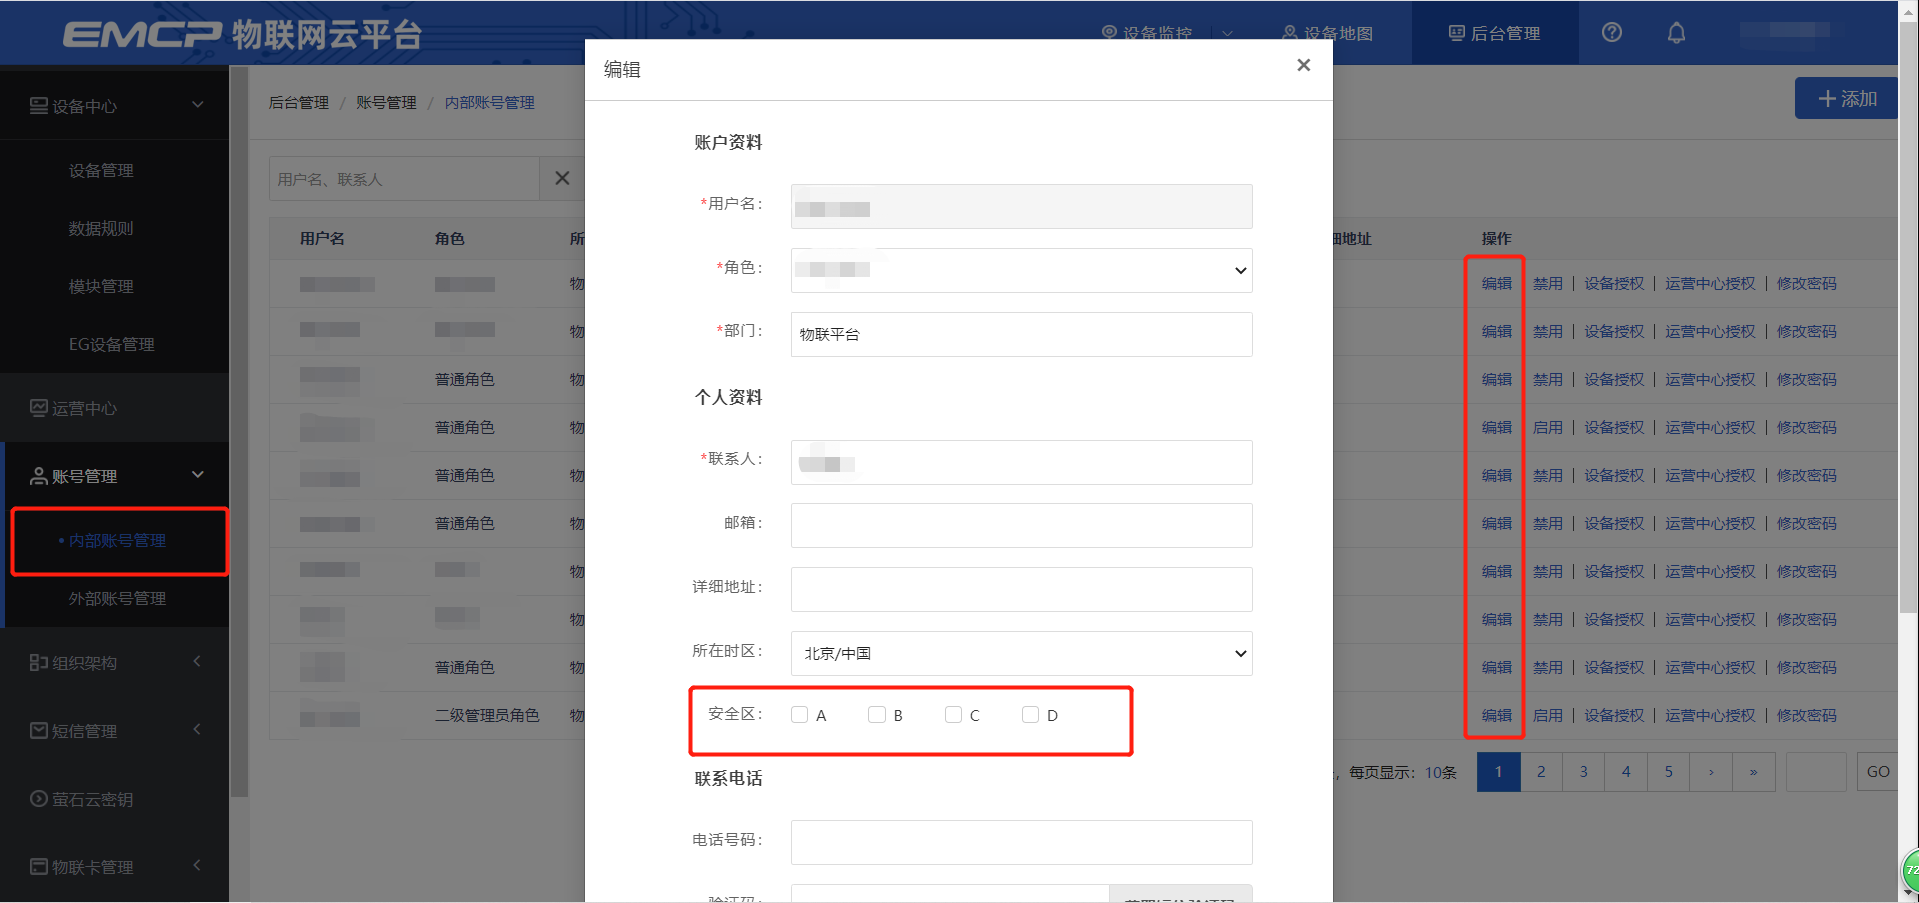Select 外部账号管理 in sidebar

pyautogui.click(x=117, y=598)
